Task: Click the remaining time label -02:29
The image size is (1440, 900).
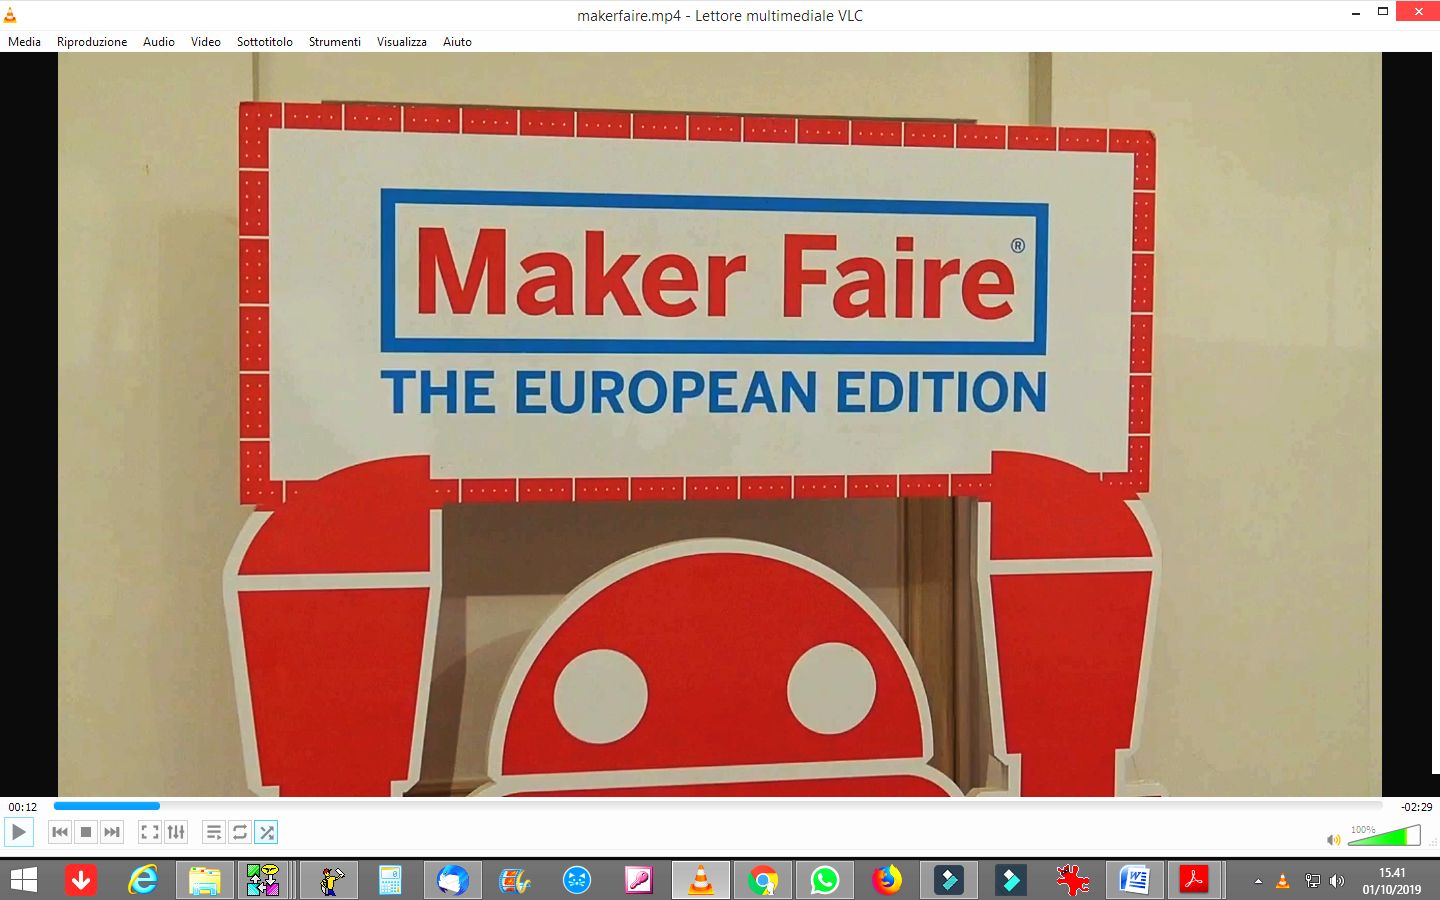Action: coord(1416,807)
